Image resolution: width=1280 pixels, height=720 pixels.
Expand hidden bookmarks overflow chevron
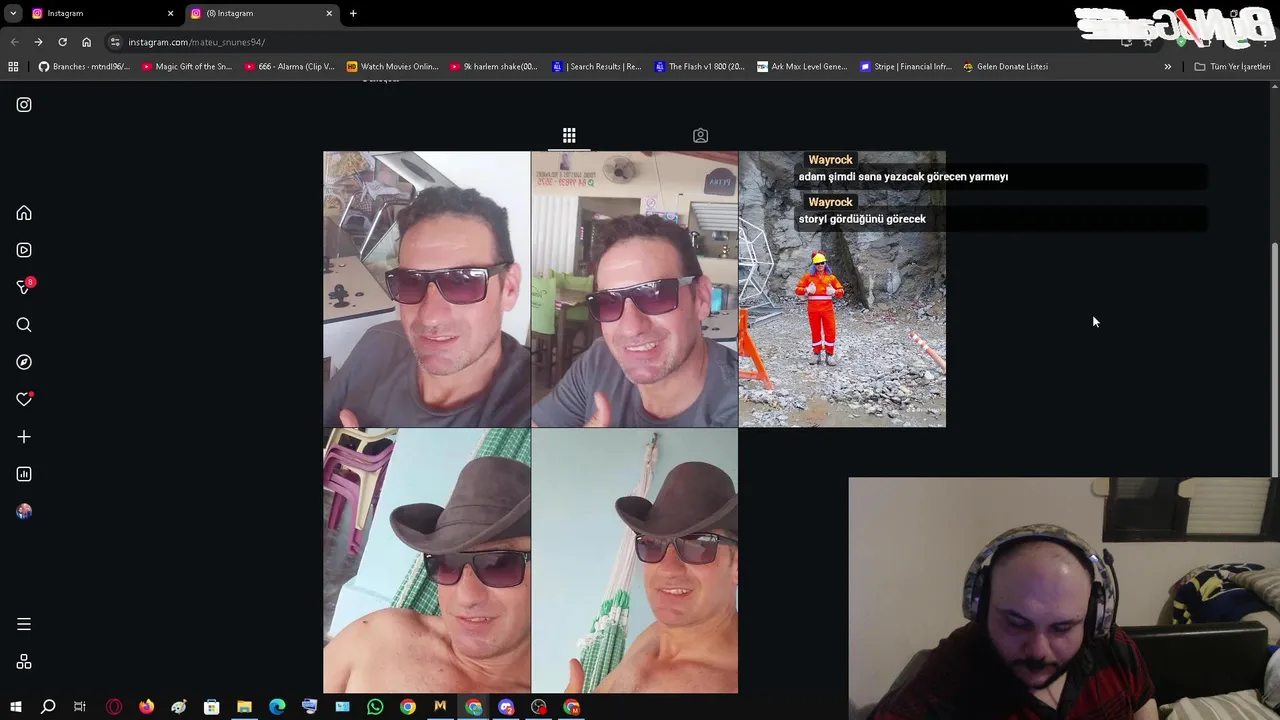click(x=1167, y=66)
